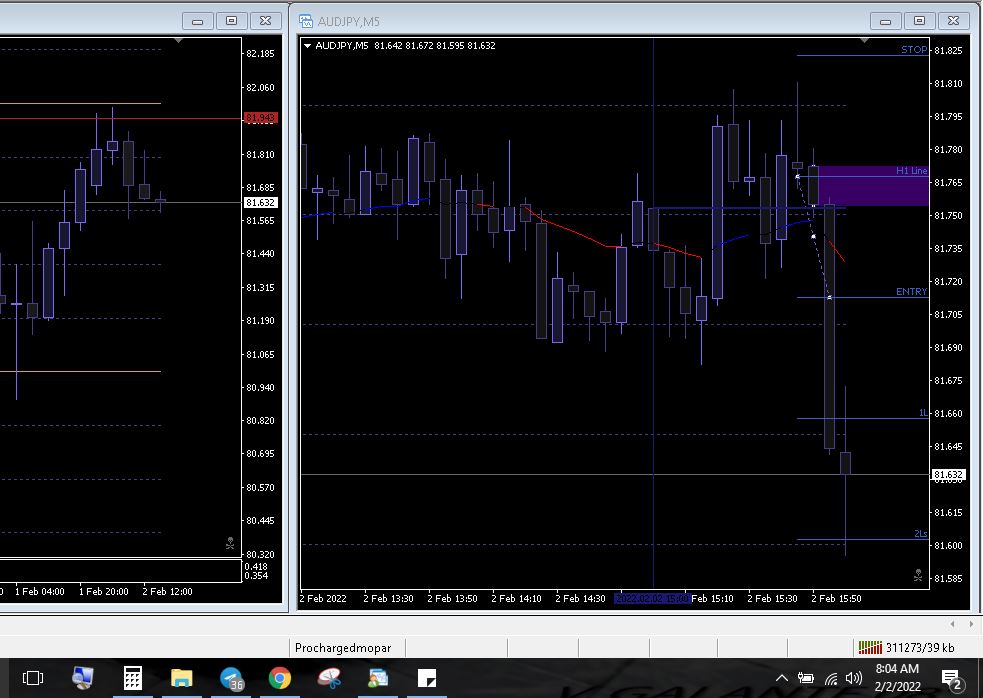The height and width of the screenshot is (698, 983).
Task: Open the notification center icon
Action: click(951, 679)
